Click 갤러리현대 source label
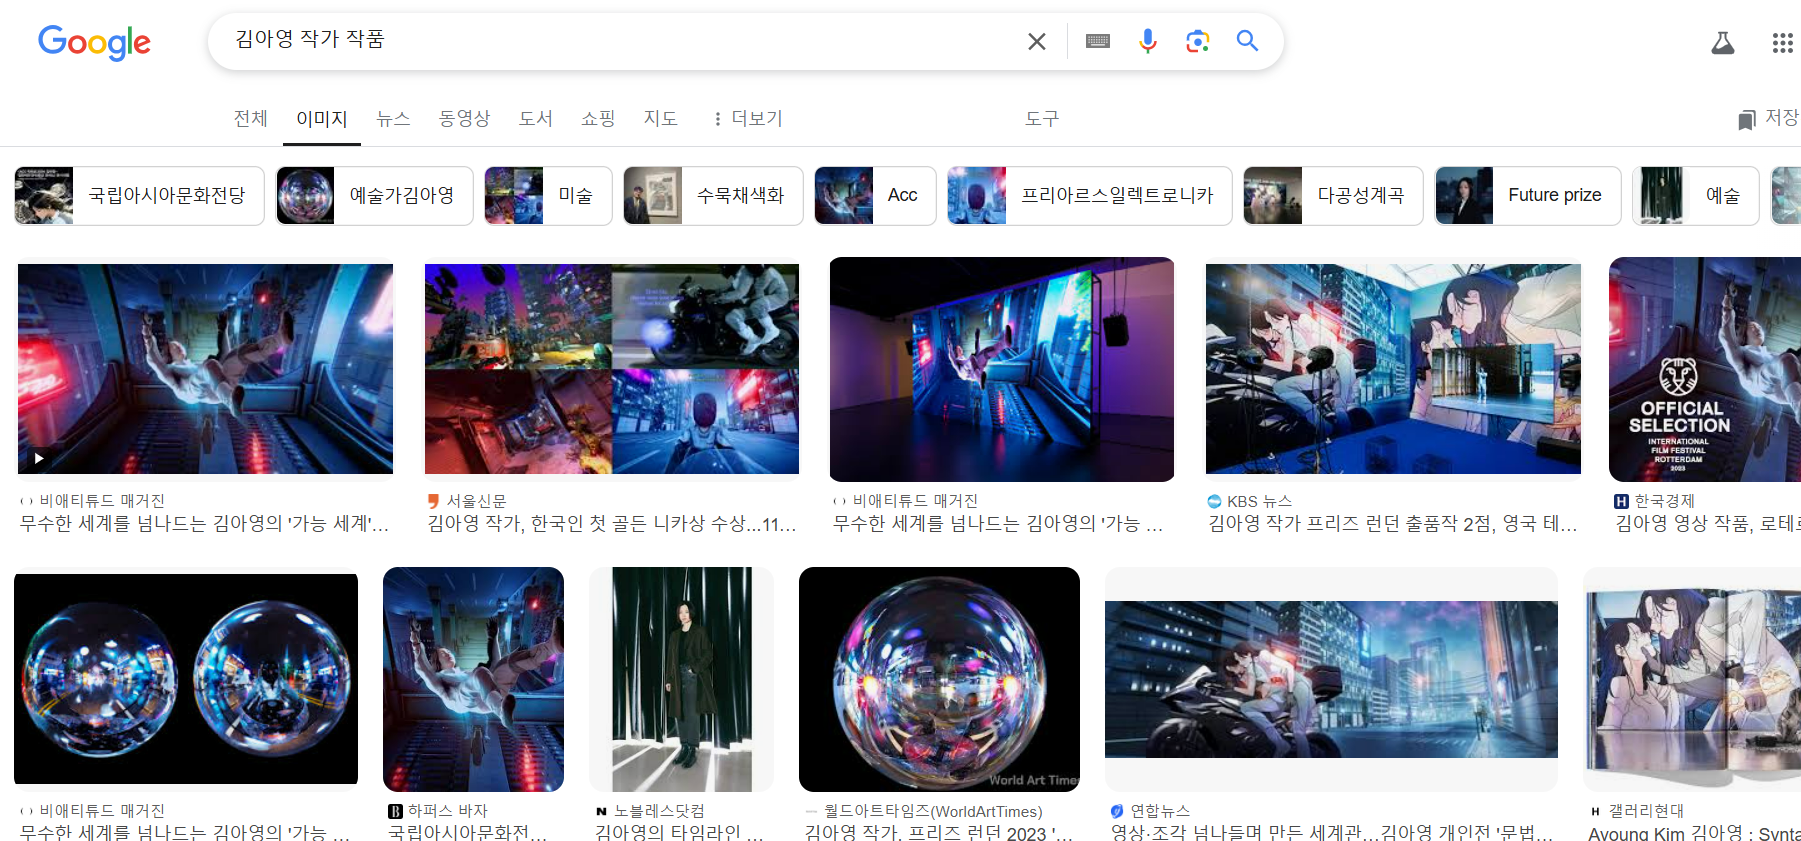Screen dimensions: 1801x841 [1646, 811]
